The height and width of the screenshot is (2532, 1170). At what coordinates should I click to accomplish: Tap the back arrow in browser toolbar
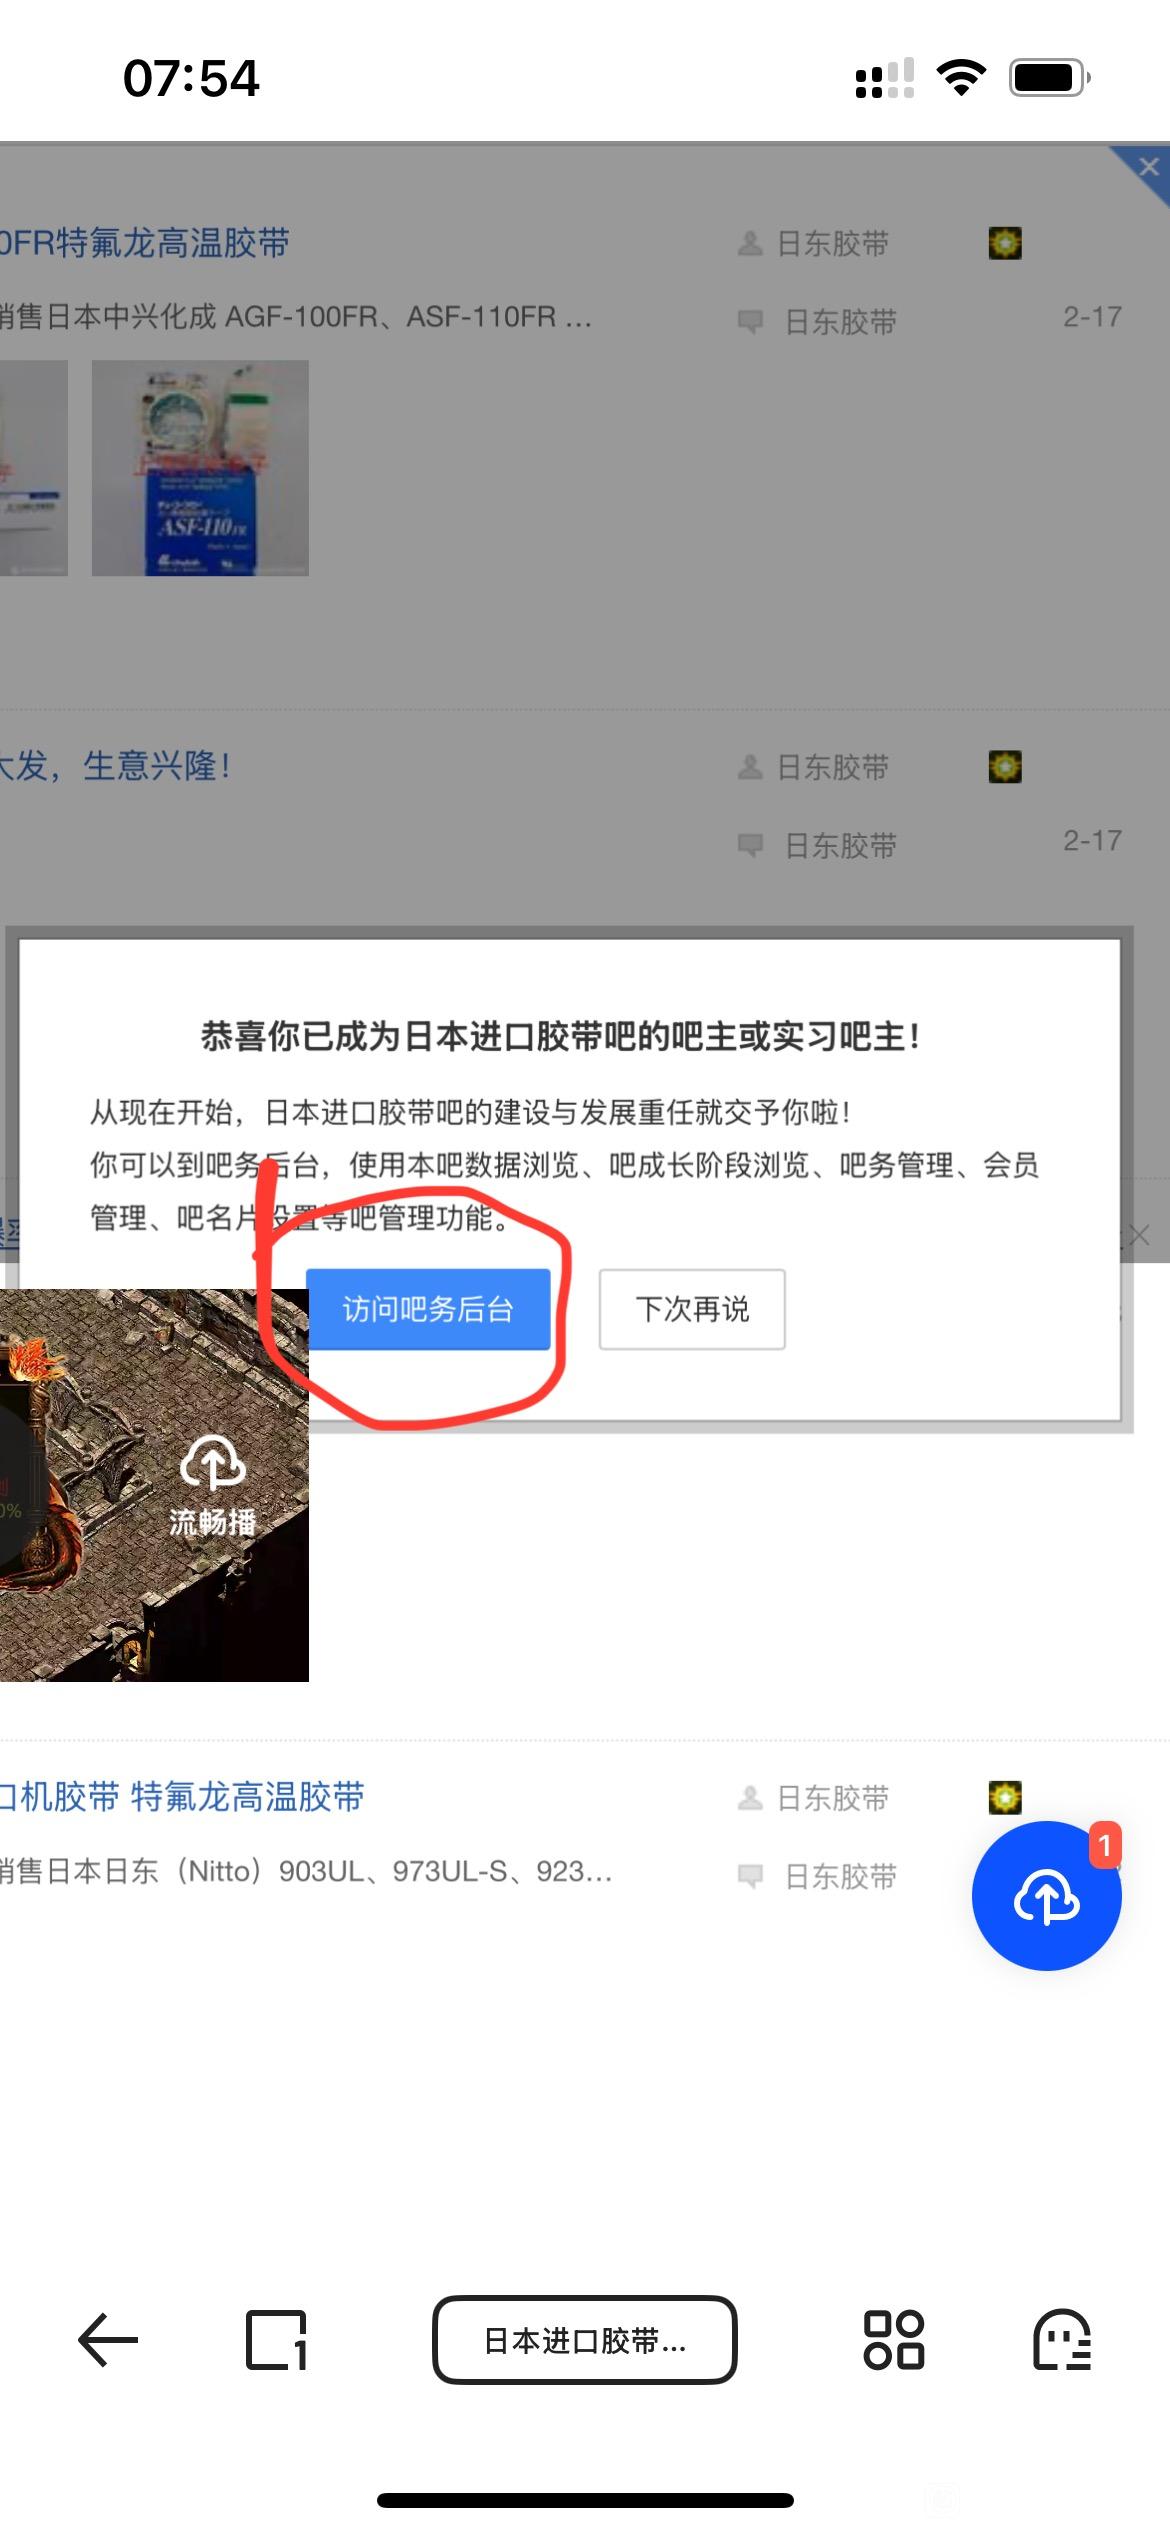click(108, 2340)
